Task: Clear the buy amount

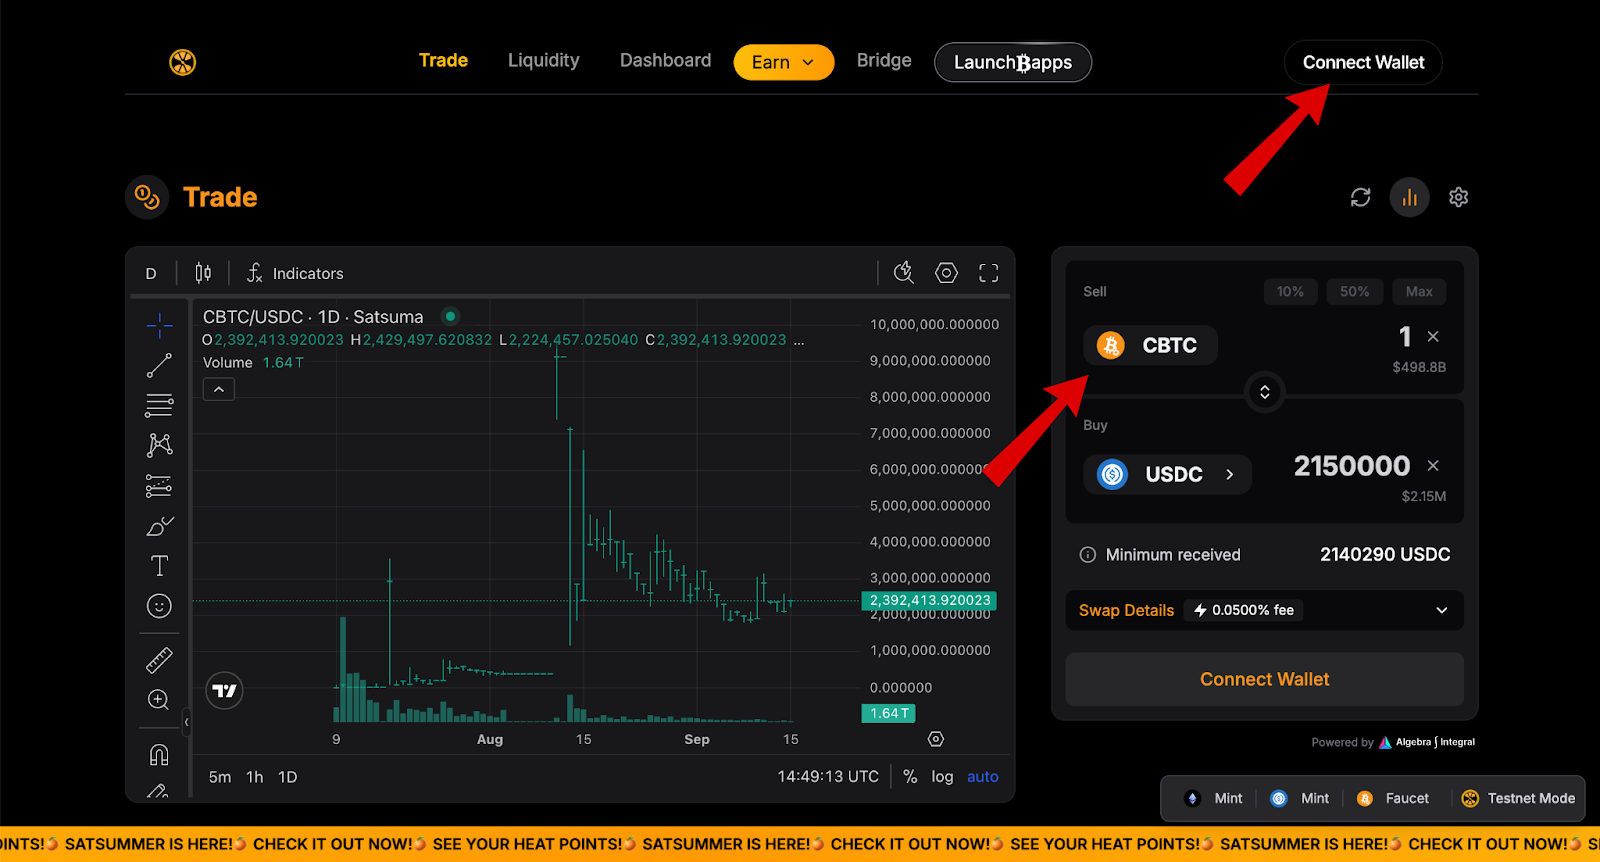Action: 1433,466
